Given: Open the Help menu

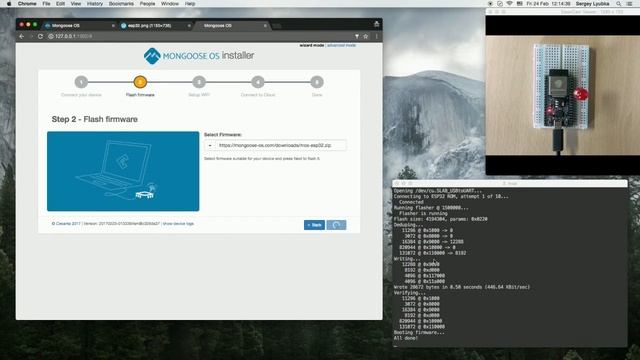Looking at the screenshot, I should (x=190, y=4).
